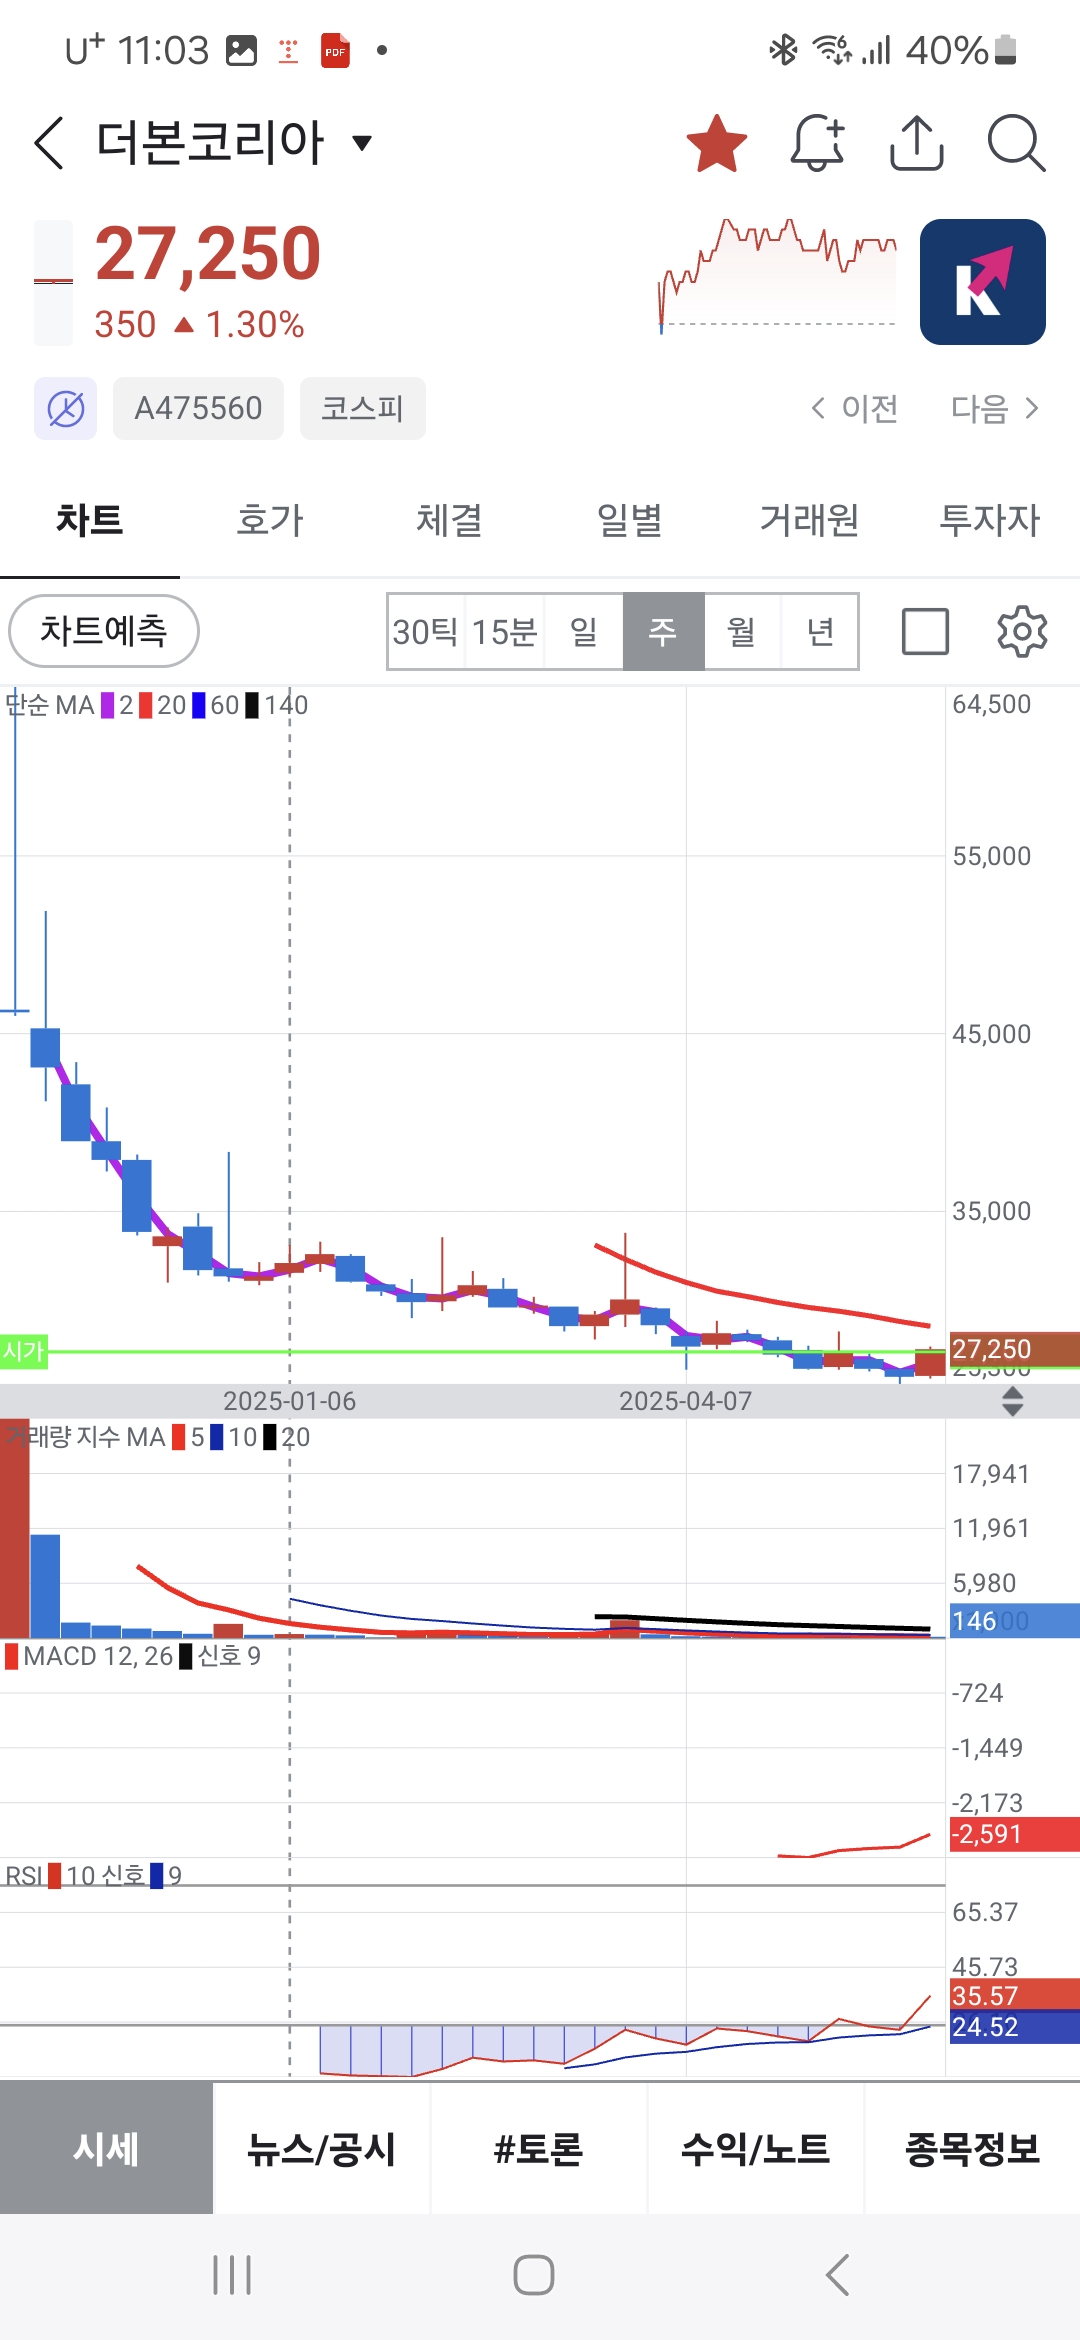Viewport: 1080px width, 2340px height.
Task: Open the price alert bell icon
Action: [x=818, y=143]
